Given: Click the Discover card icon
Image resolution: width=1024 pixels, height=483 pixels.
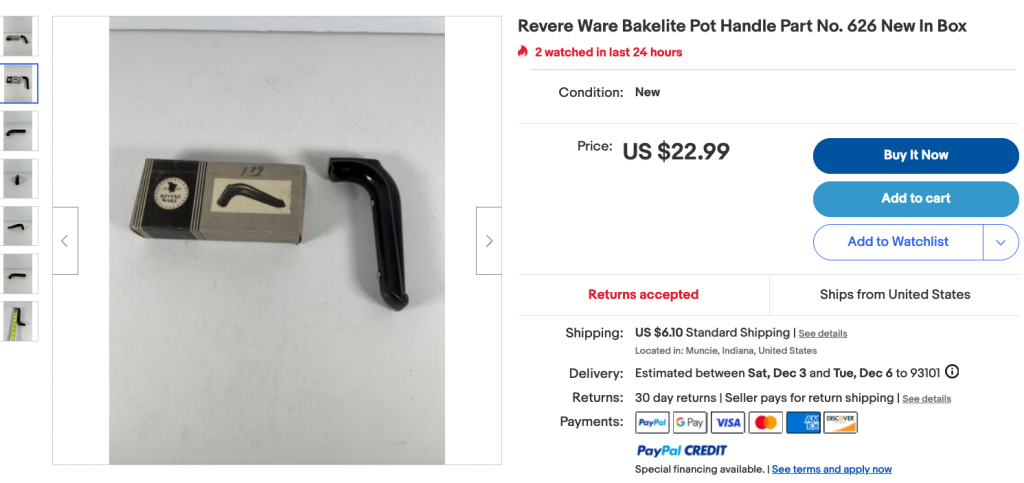Looking at the screenshot, I should coord(840,422).
